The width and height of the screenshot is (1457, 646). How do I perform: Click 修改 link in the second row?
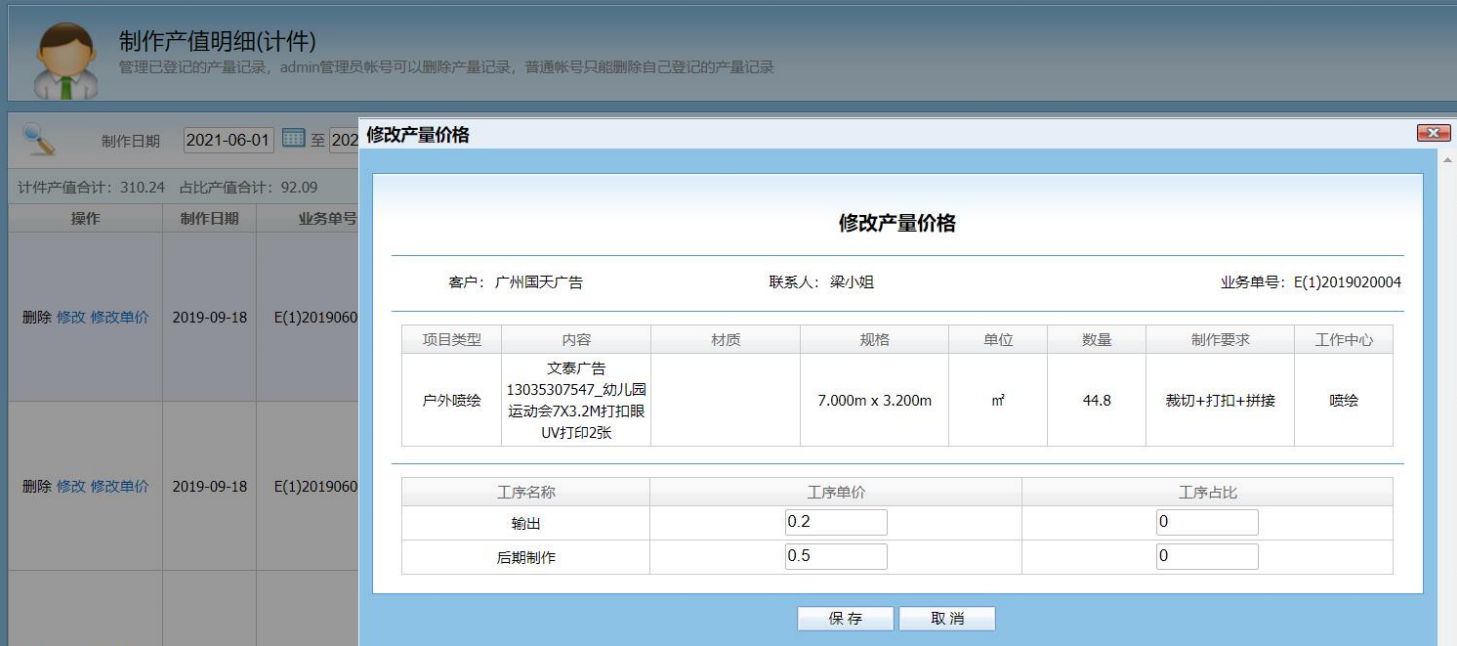pos(70,486)
